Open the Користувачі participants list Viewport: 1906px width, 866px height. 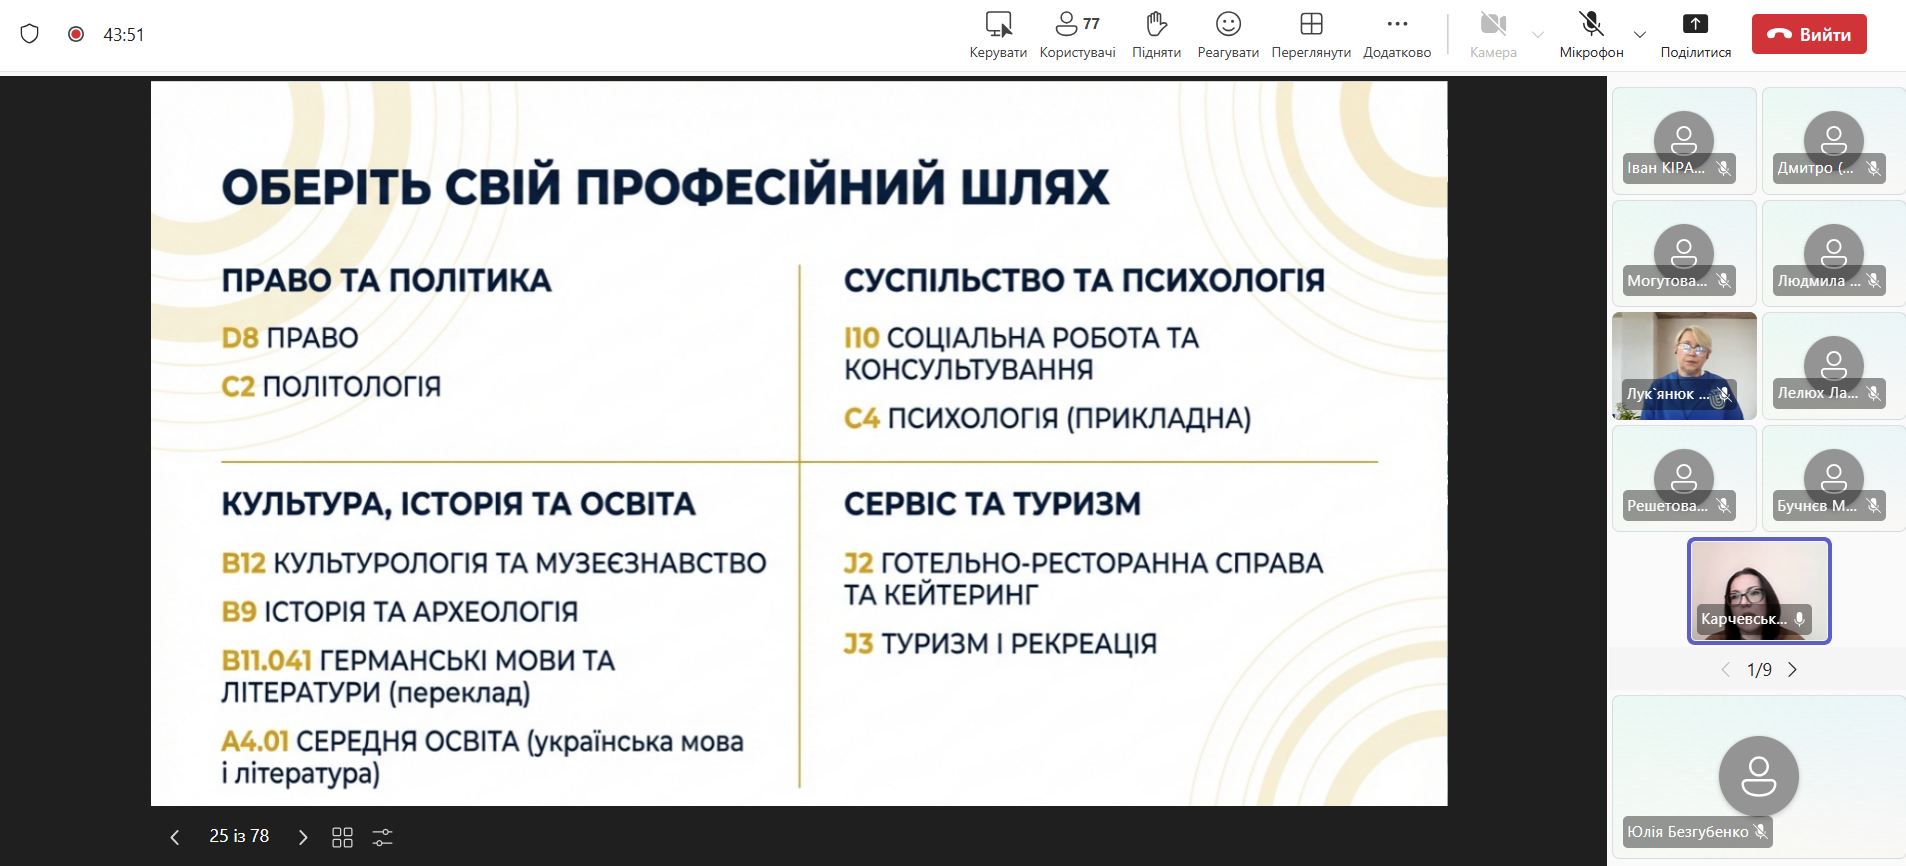1077,35
